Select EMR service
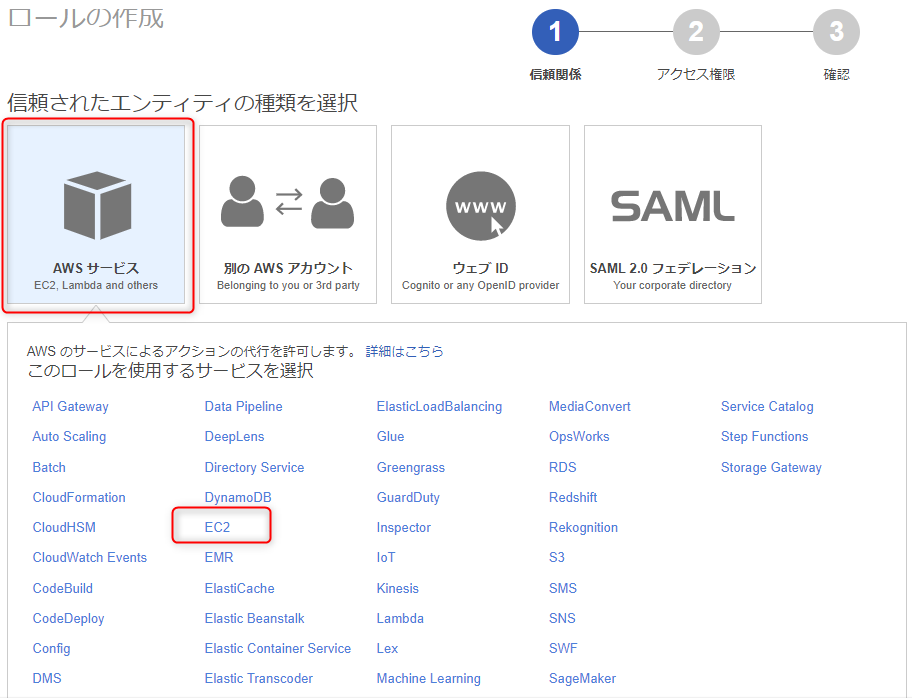The width and height of the screenshot is (912, 698). 219,558
